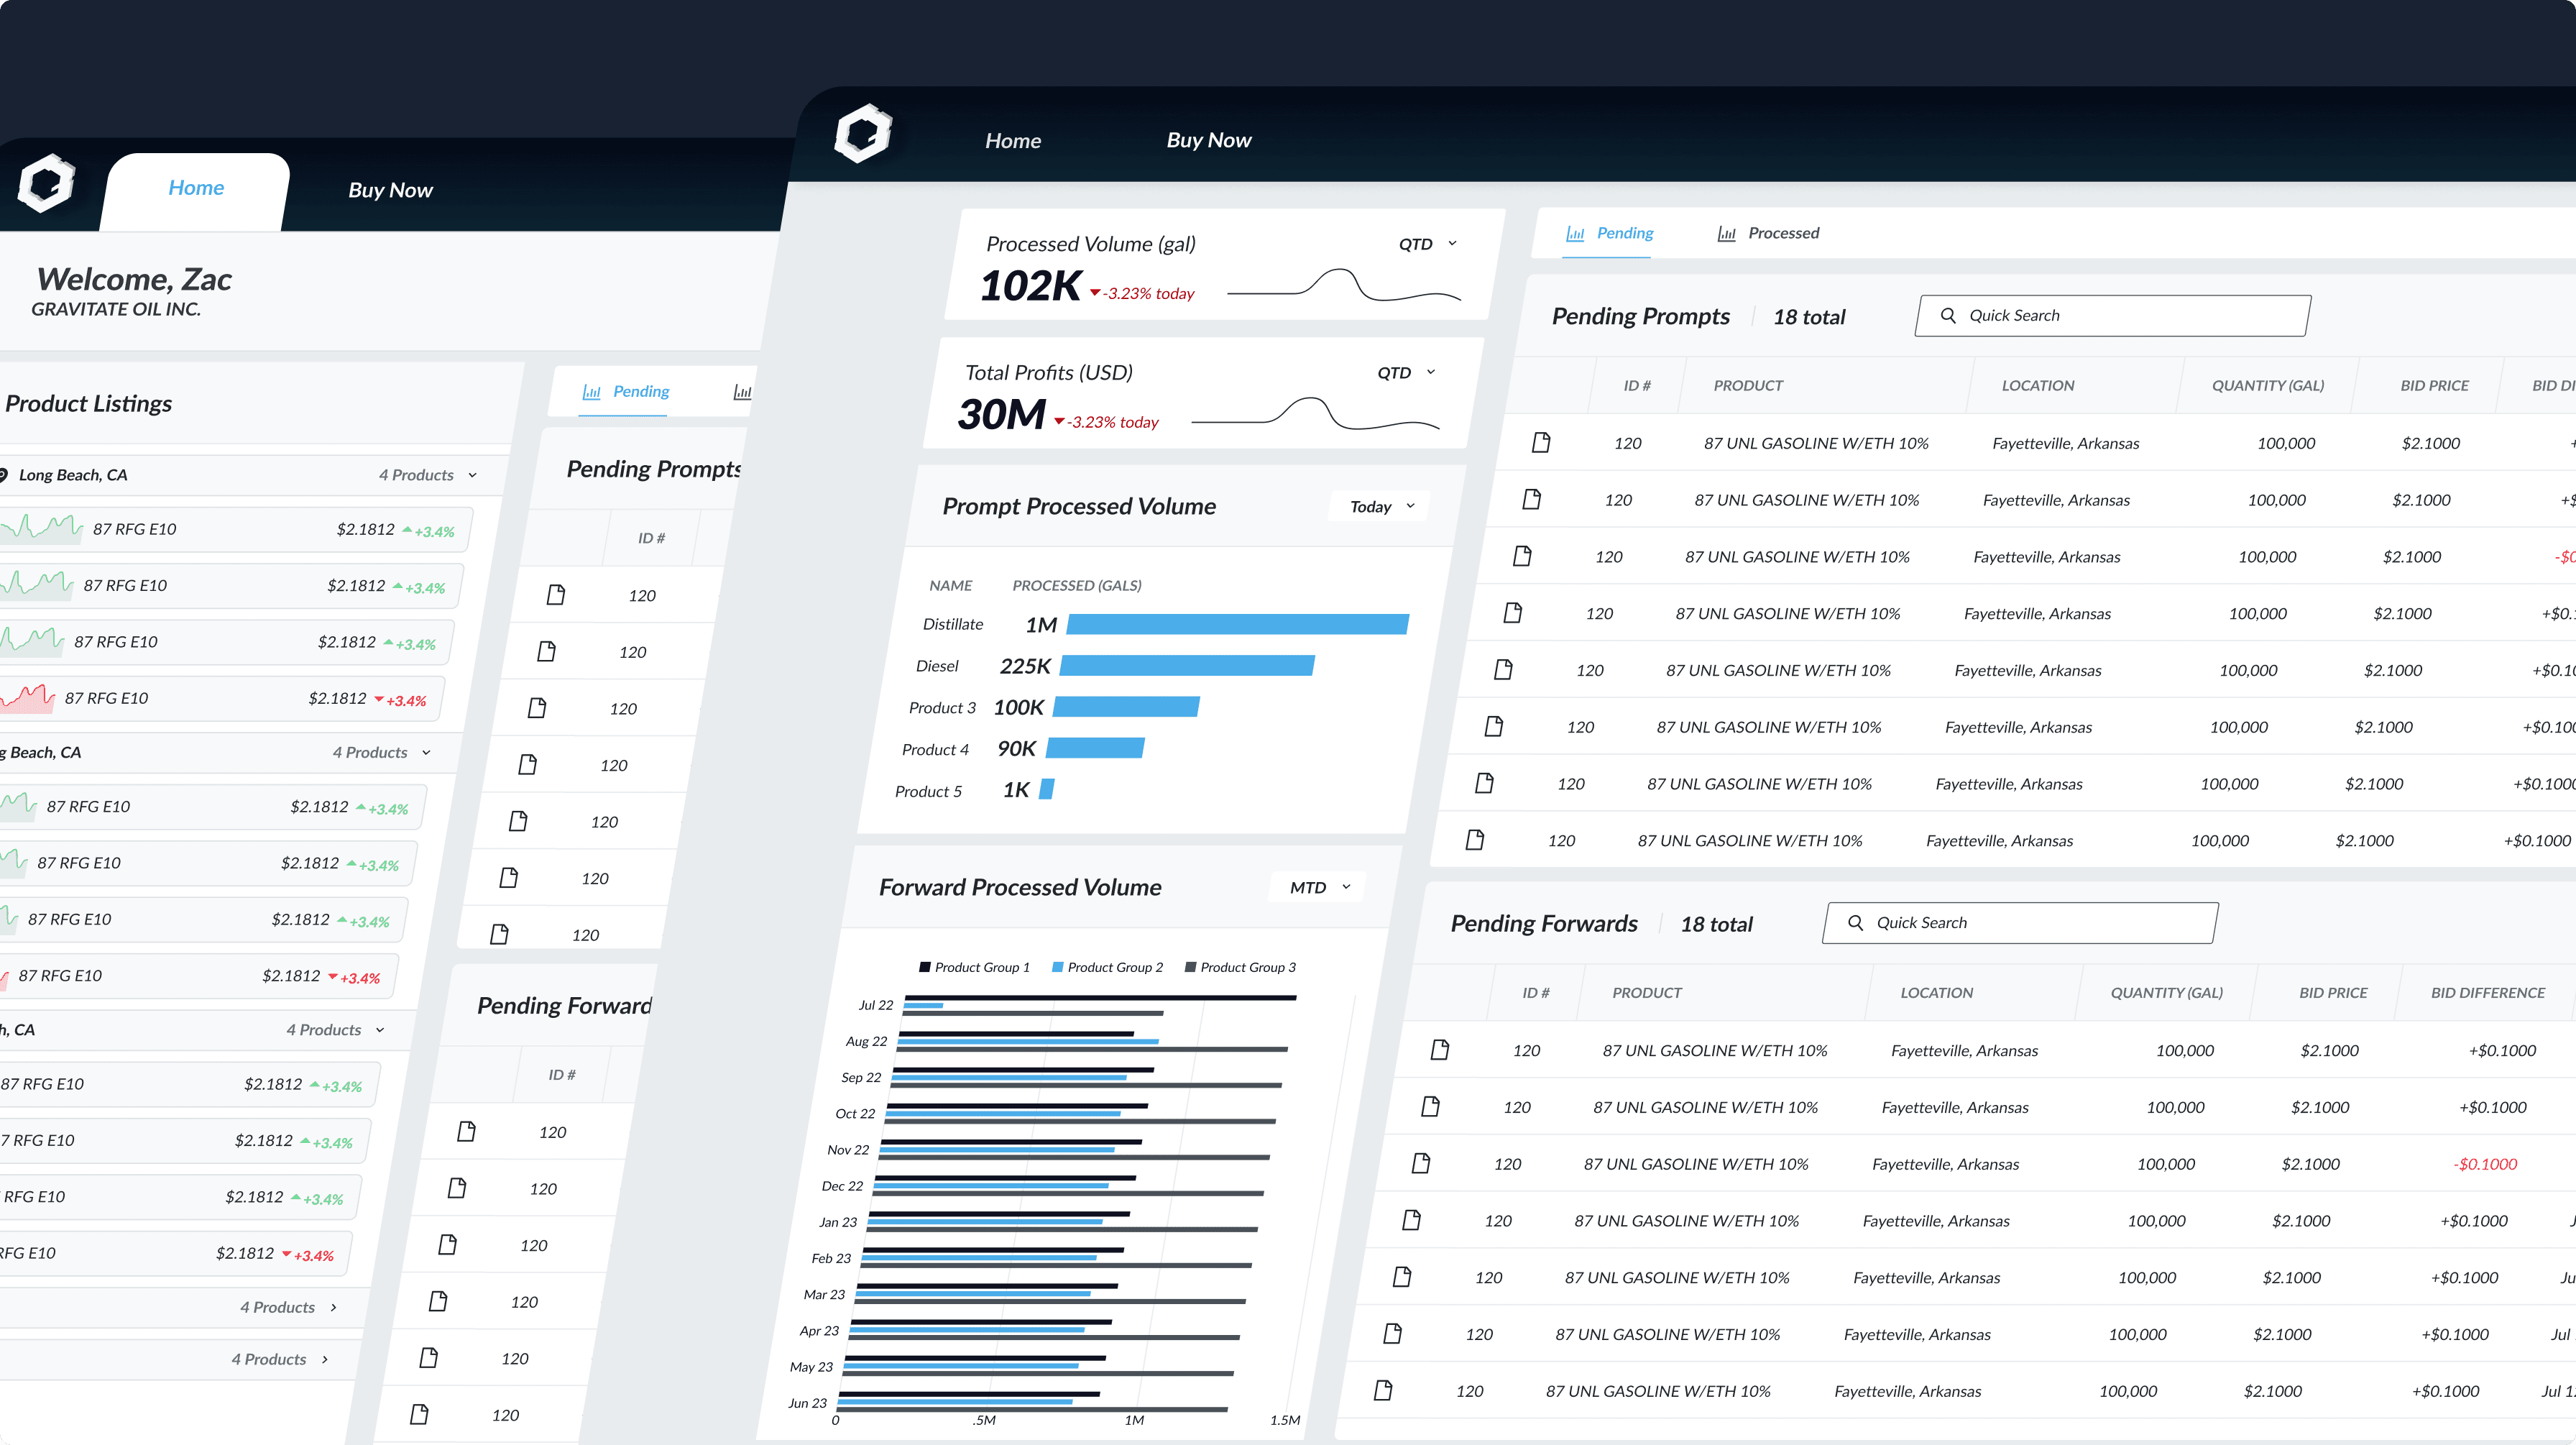Image resolution: width=2576 pixels, height=1445 pixels.
Task: Collapse the Long Beach, CA 4 Products group
Action: [x=473, y=475]
